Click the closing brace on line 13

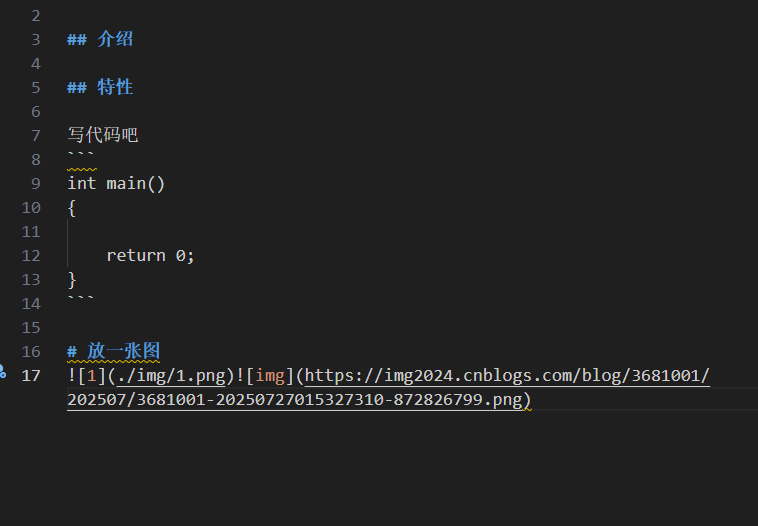click(72, 280)
